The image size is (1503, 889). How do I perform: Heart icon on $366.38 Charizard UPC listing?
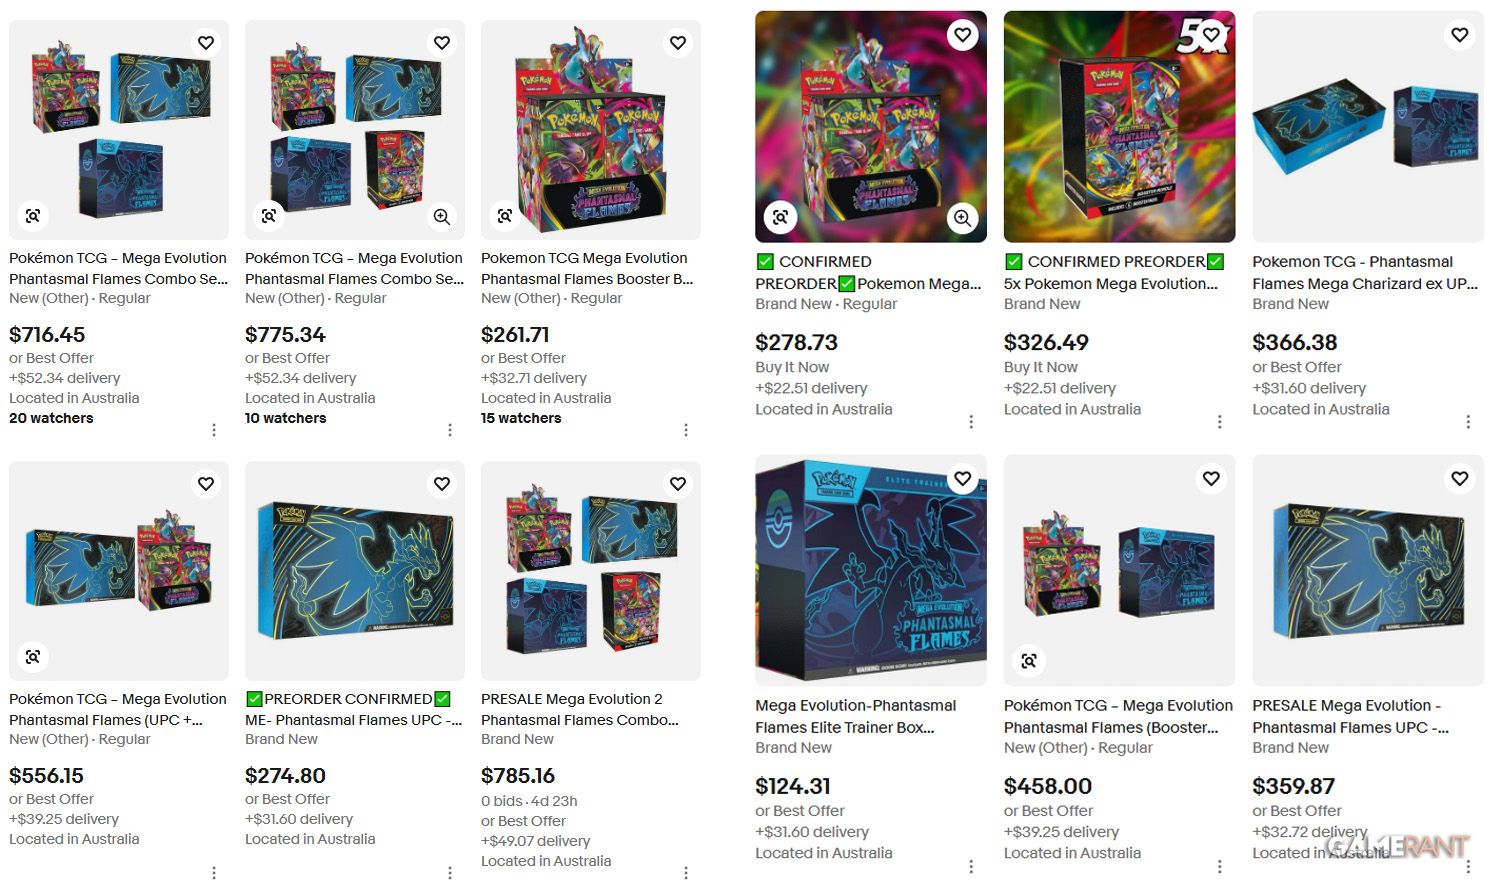point(1460,35)
